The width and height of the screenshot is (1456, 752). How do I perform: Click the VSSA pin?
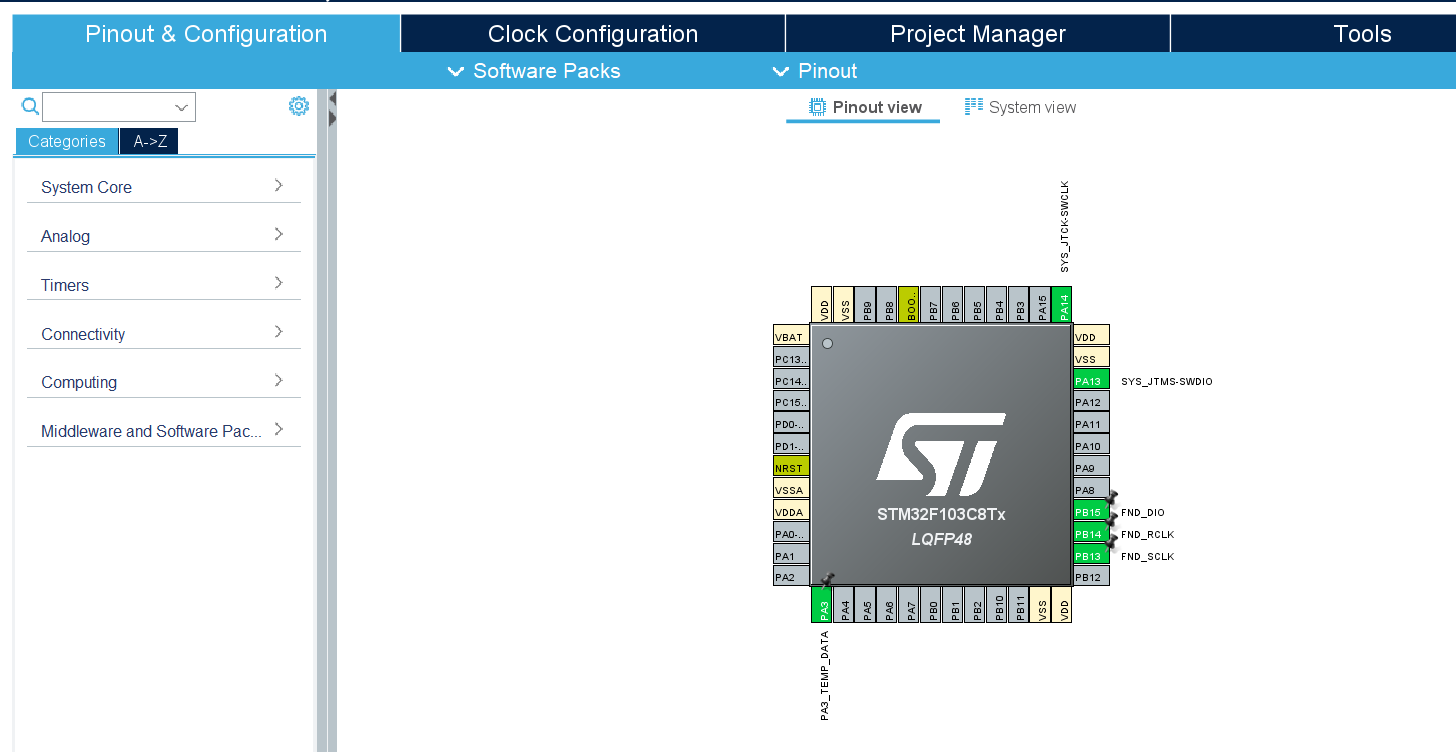792,490
